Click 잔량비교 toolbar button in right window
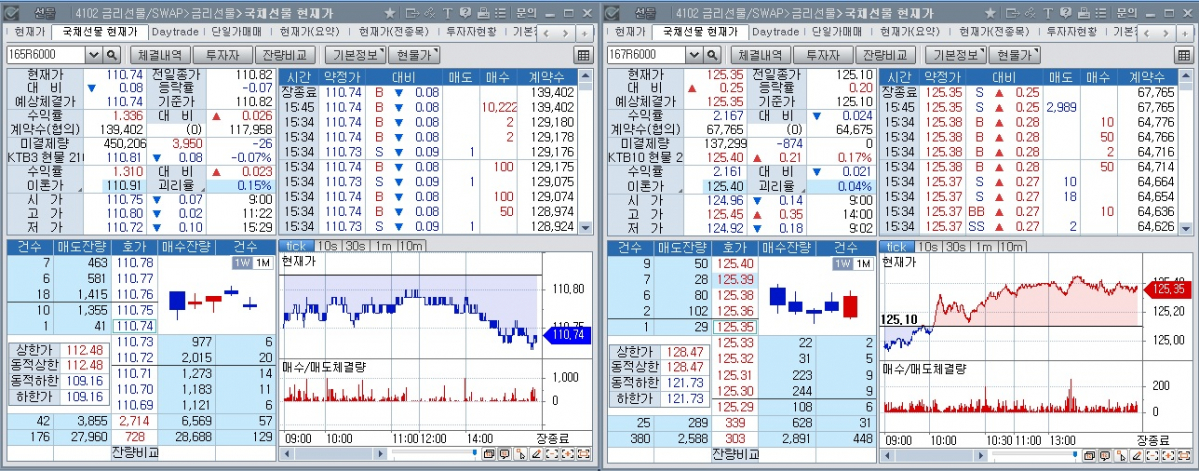 click(885, 54)
